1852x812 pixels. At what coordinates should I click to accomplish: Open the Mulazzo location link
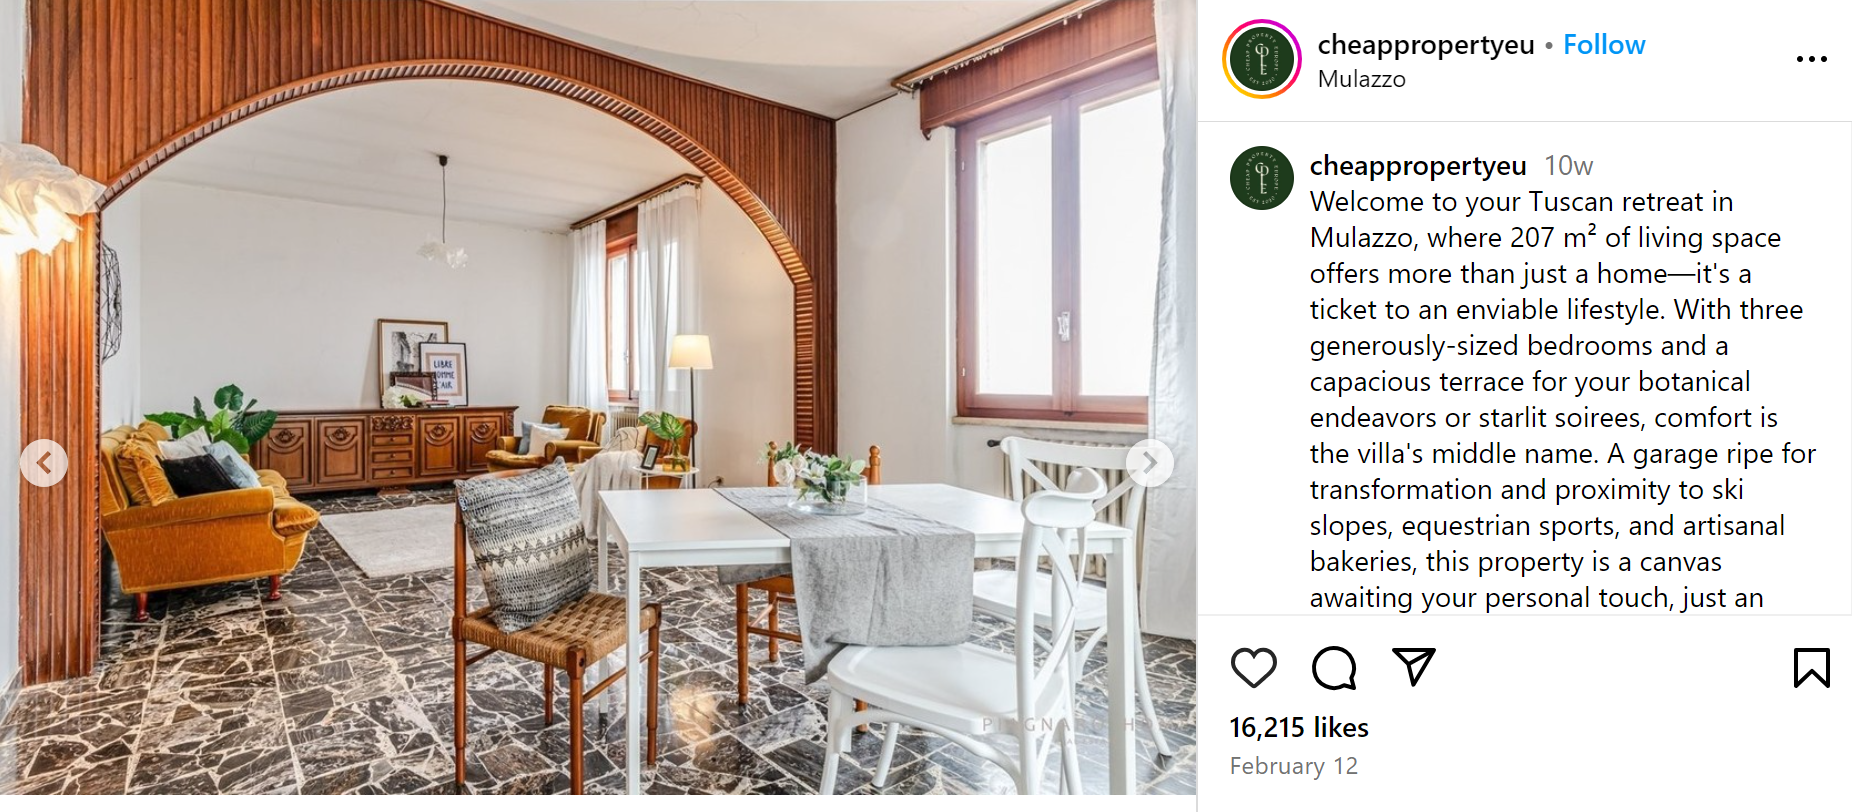pyautogui.click(x=1361, y=79)
